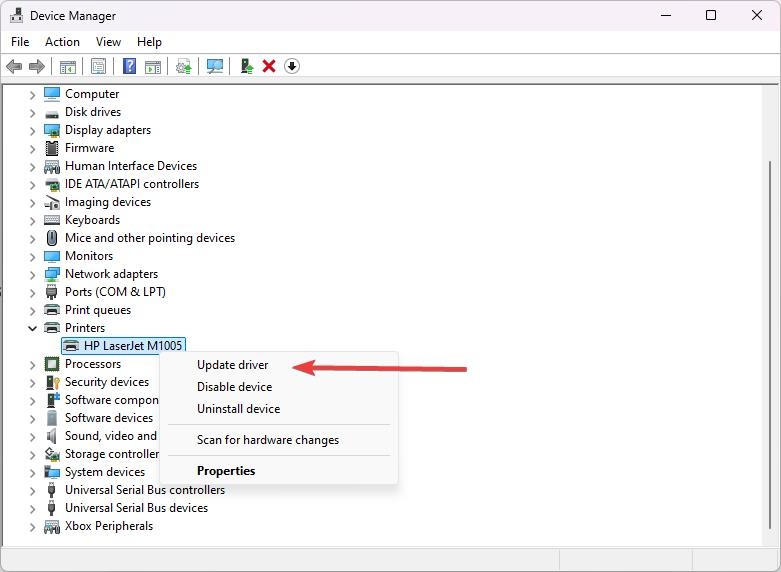Maximize the Device Manager window

(711, 15)
